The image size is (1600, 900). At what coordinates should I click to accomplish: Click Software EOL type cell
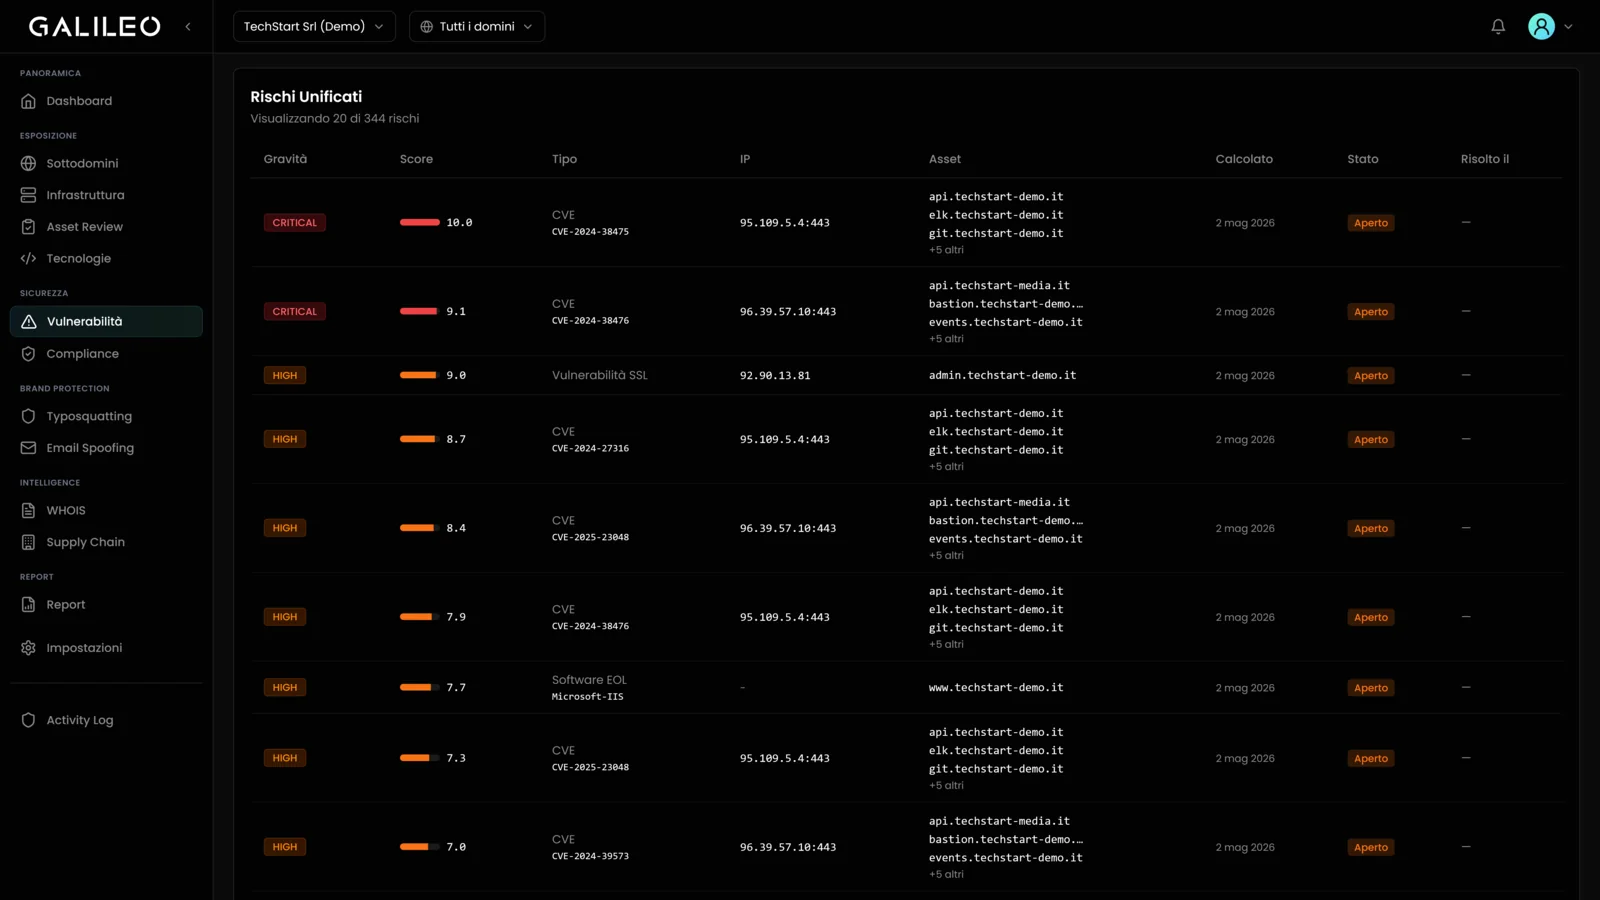tap(589, 680)
